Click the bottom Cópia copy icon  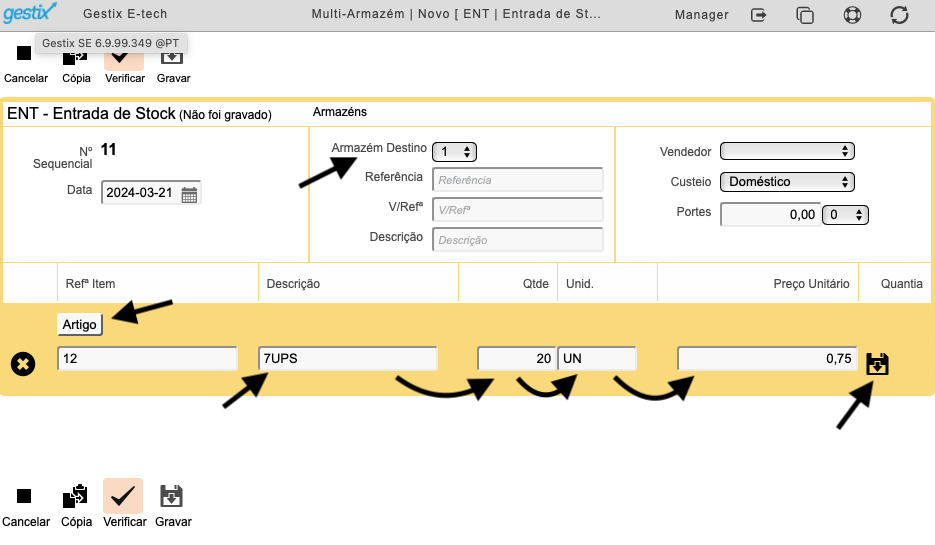pyautogui.click(x=75, y=496)
